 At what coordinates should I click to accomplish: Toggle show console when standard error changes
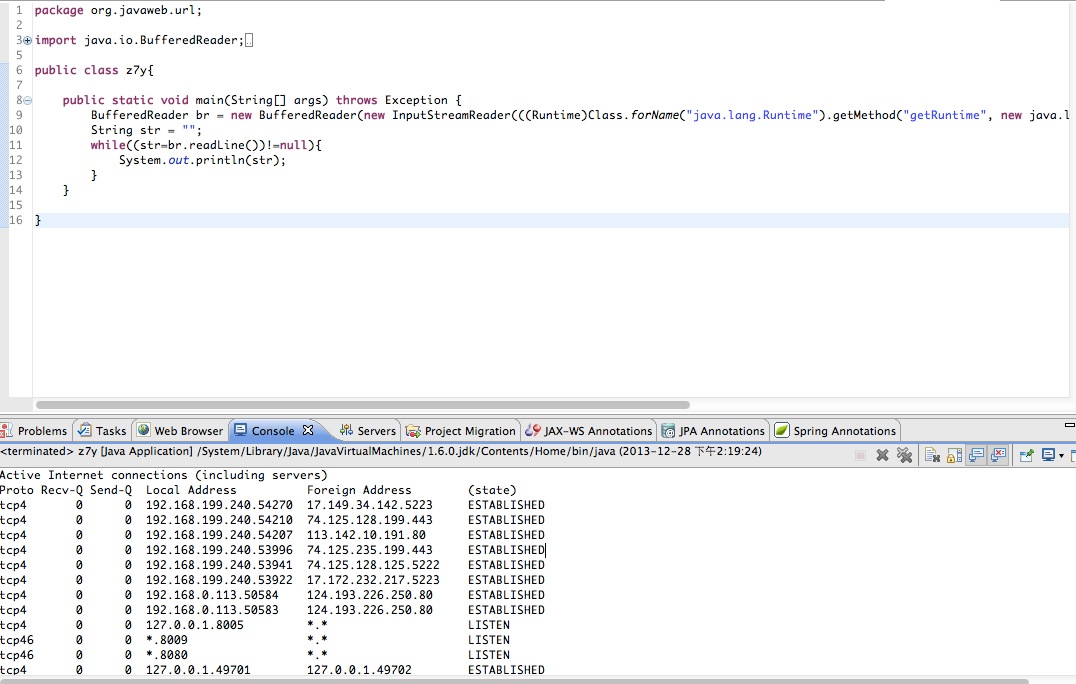coord(998,455)
